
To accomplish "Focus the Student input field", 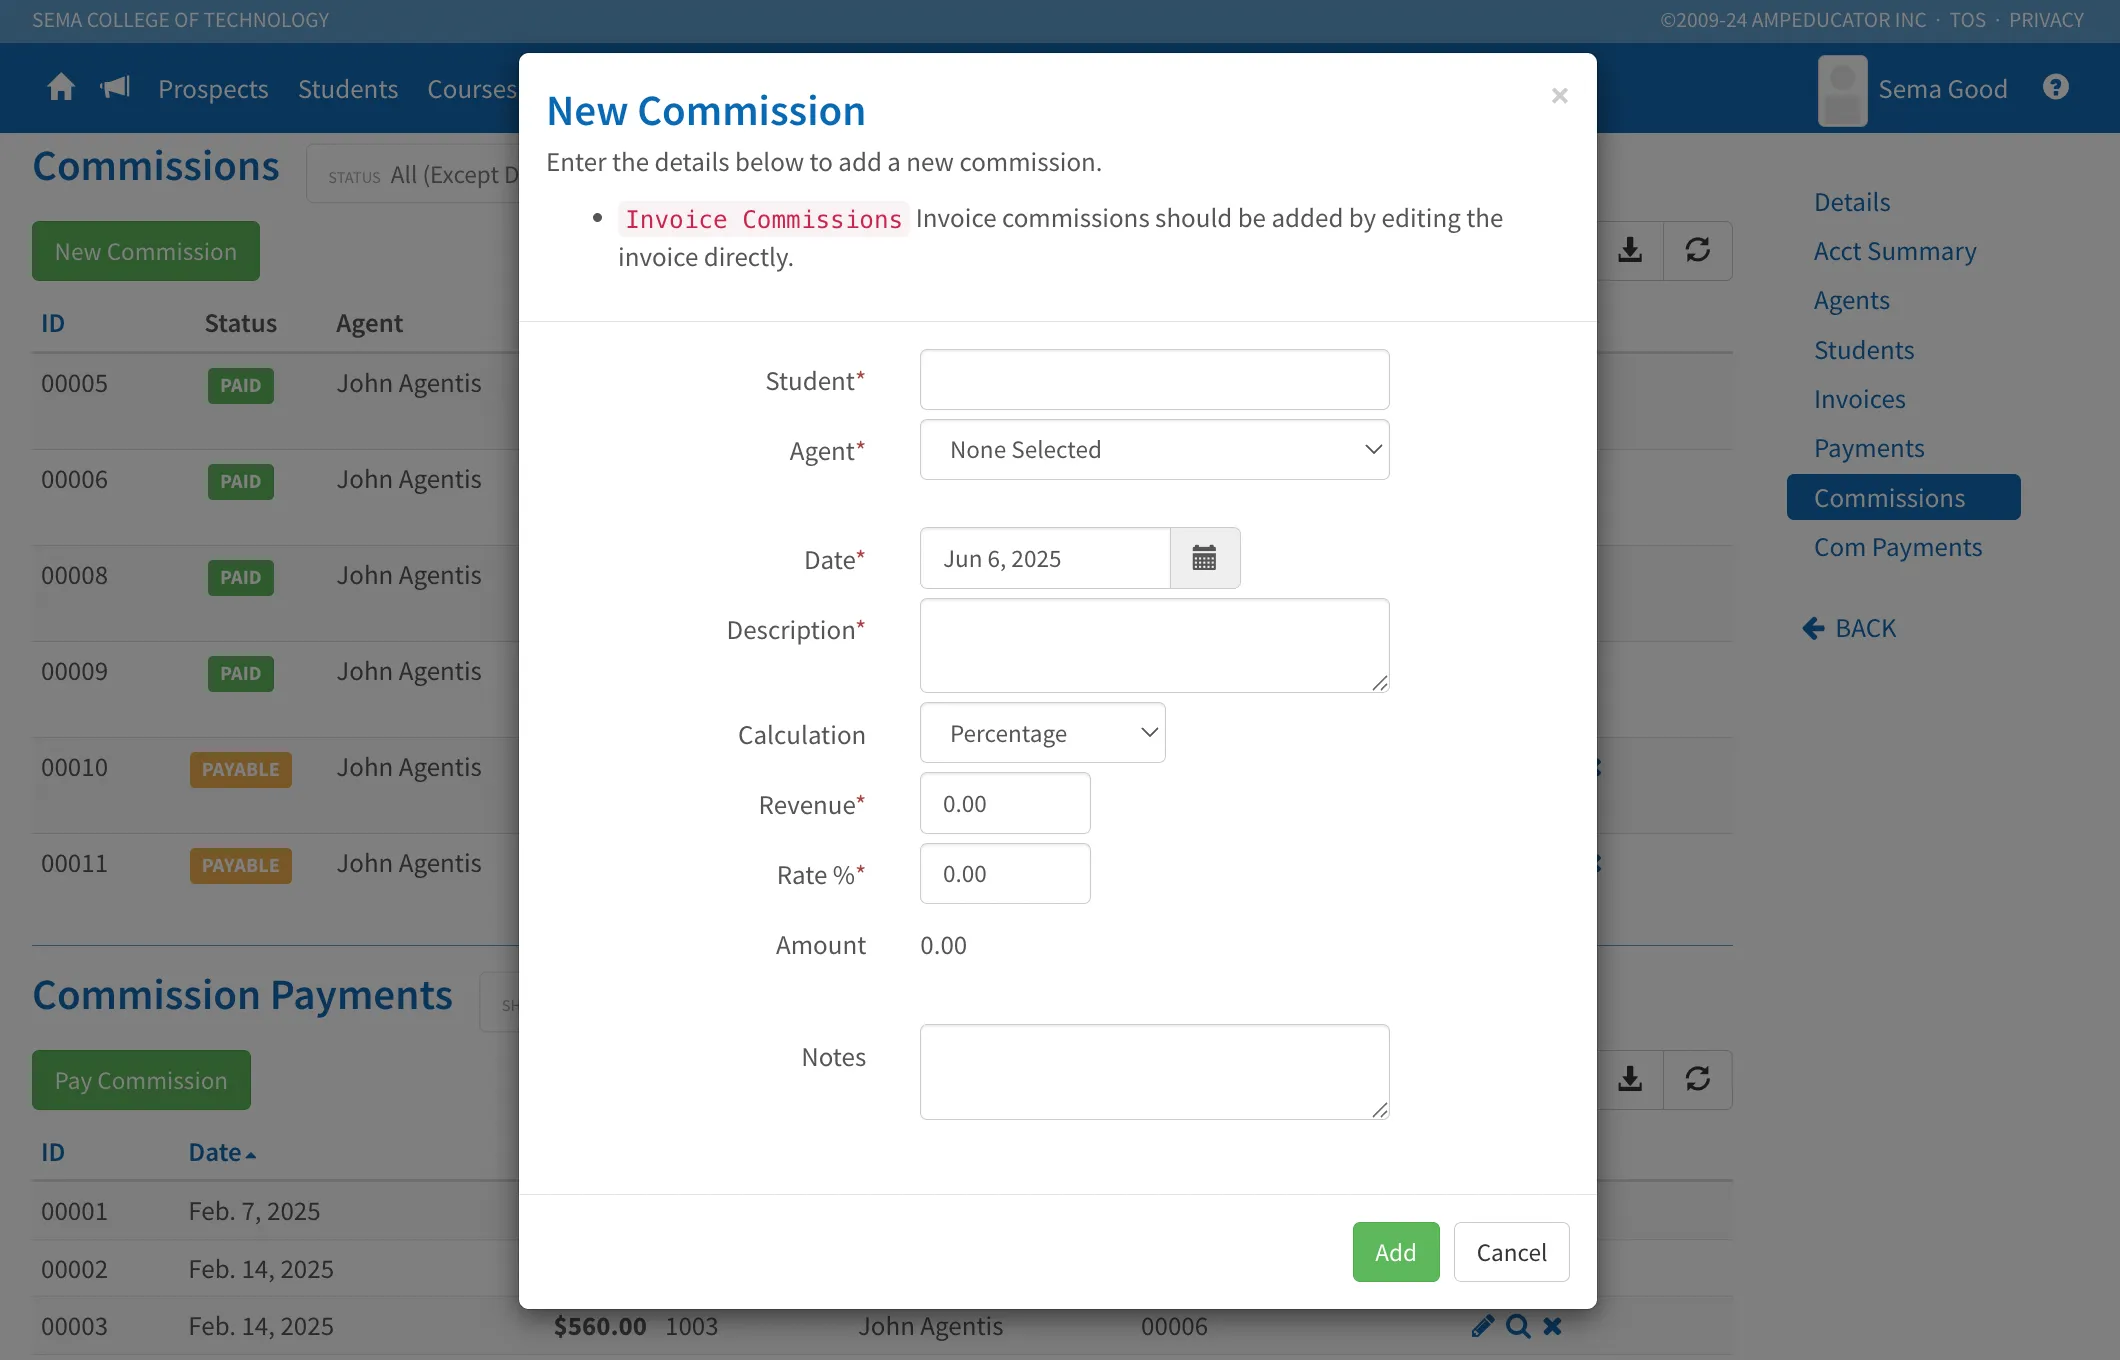I will coord(1154,379).
